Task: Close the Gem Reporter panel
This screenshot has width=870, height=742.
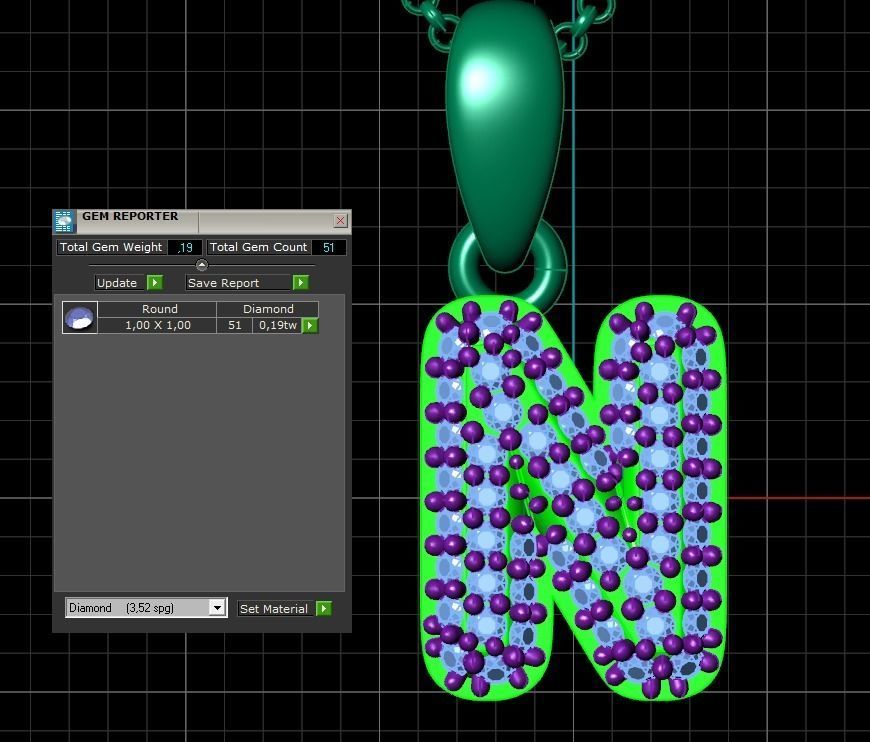Action: point(340,221)
